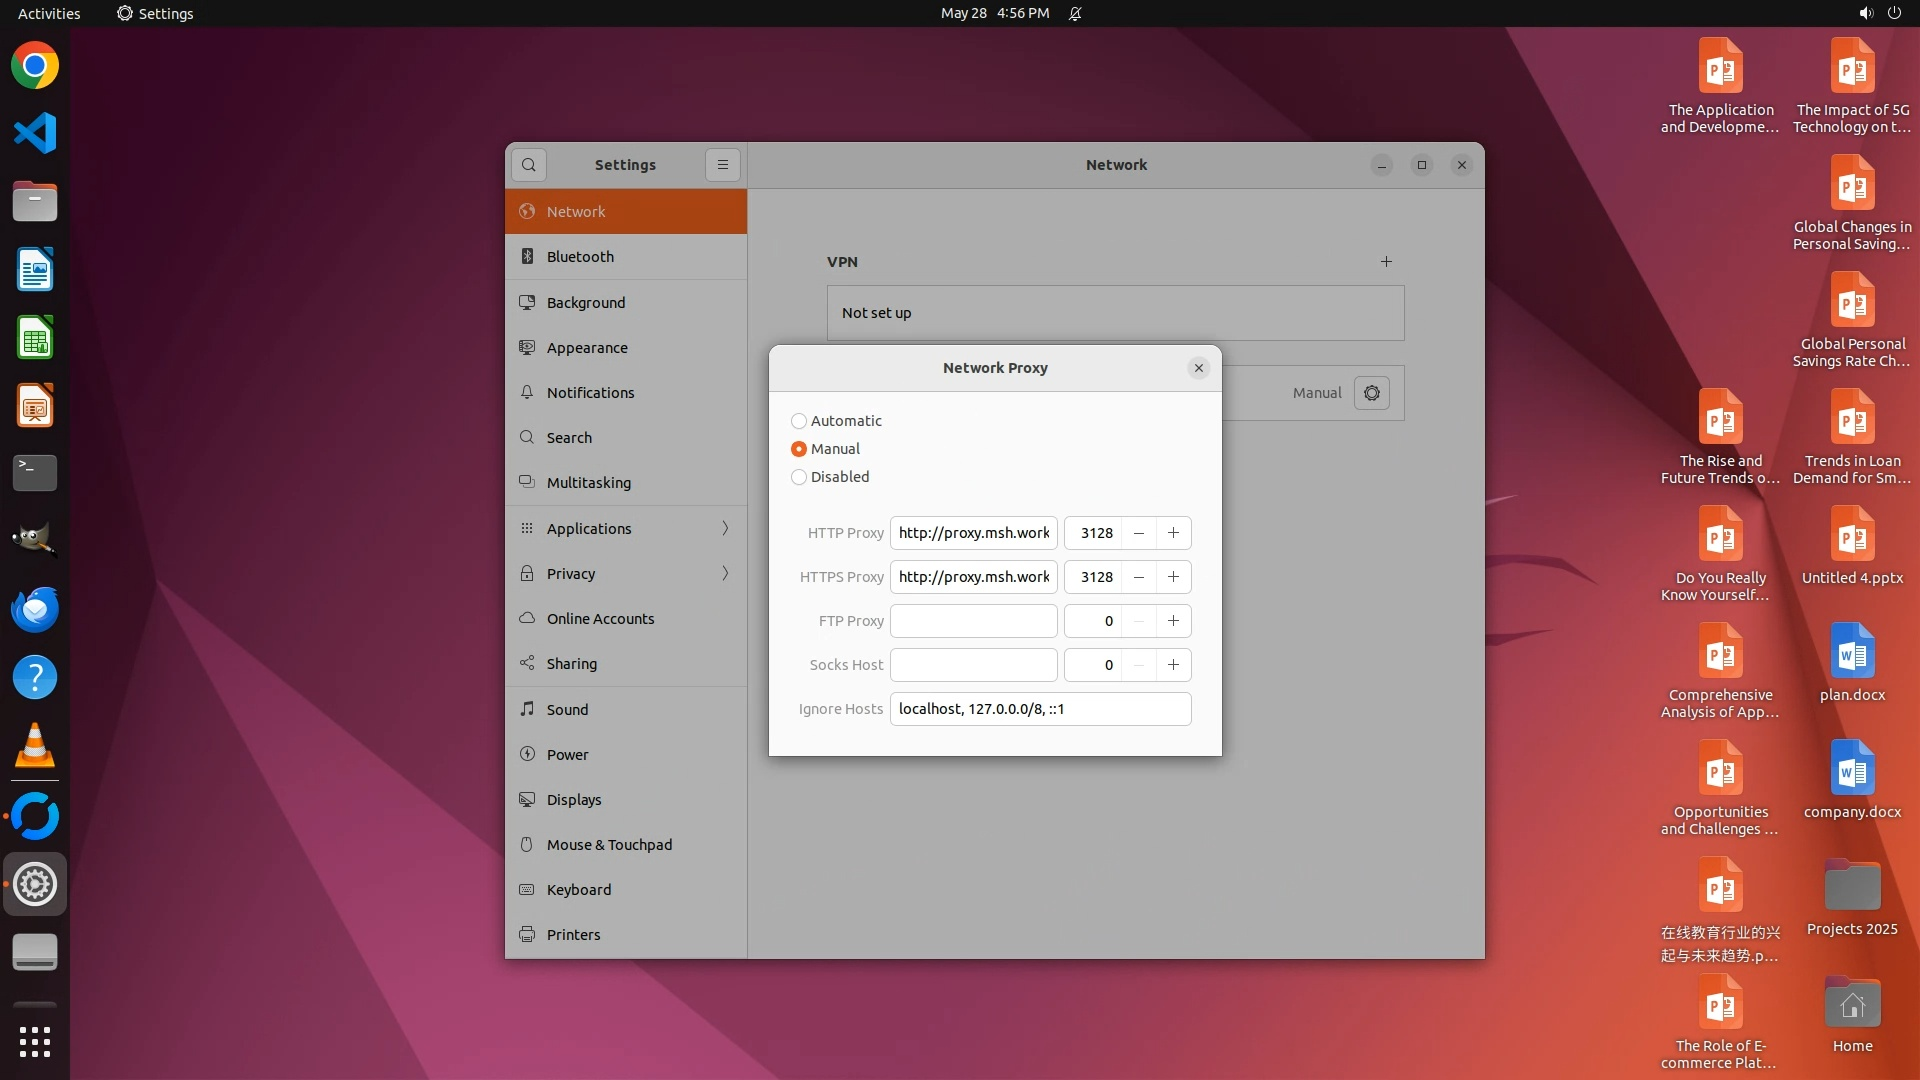Launch Visual Studio Code from dock

point(35,133)
